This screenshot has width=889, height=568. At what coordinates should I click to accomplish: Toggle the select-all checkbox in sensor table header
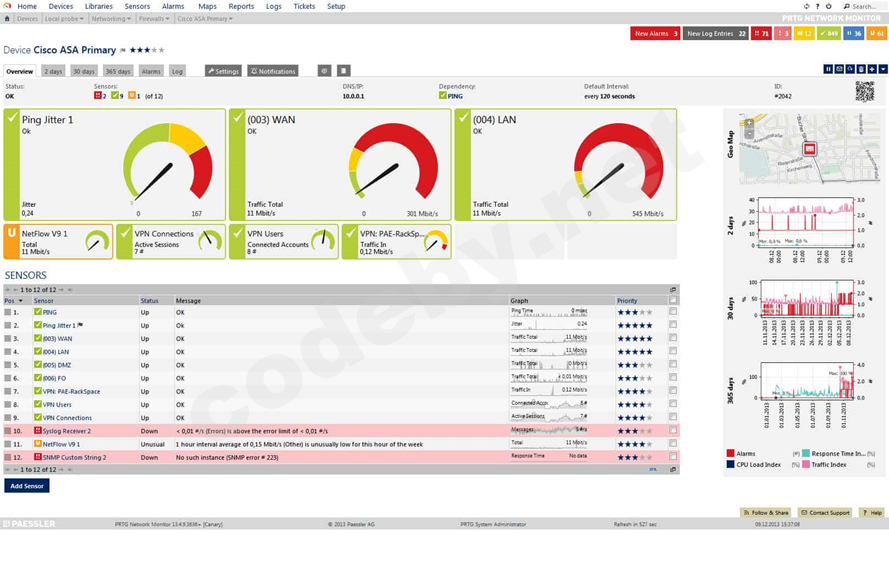(673, 300)
